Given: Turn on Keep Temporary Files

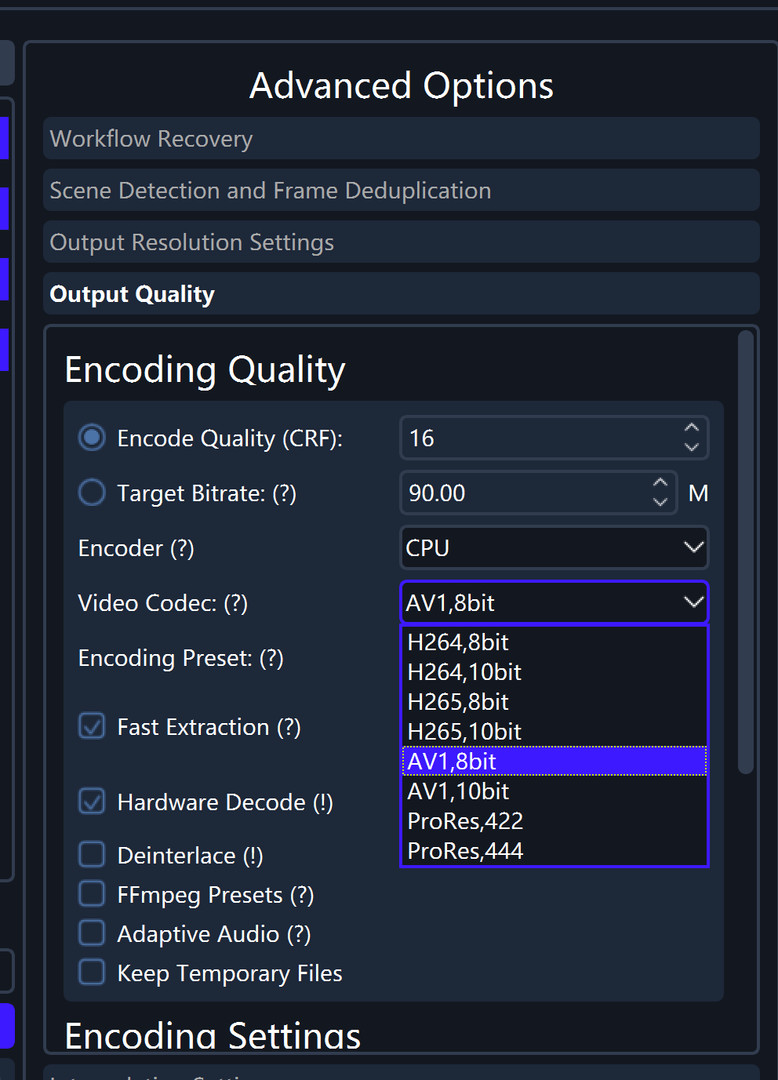Looking at the screenshot, I should click(x=91, y=972).
